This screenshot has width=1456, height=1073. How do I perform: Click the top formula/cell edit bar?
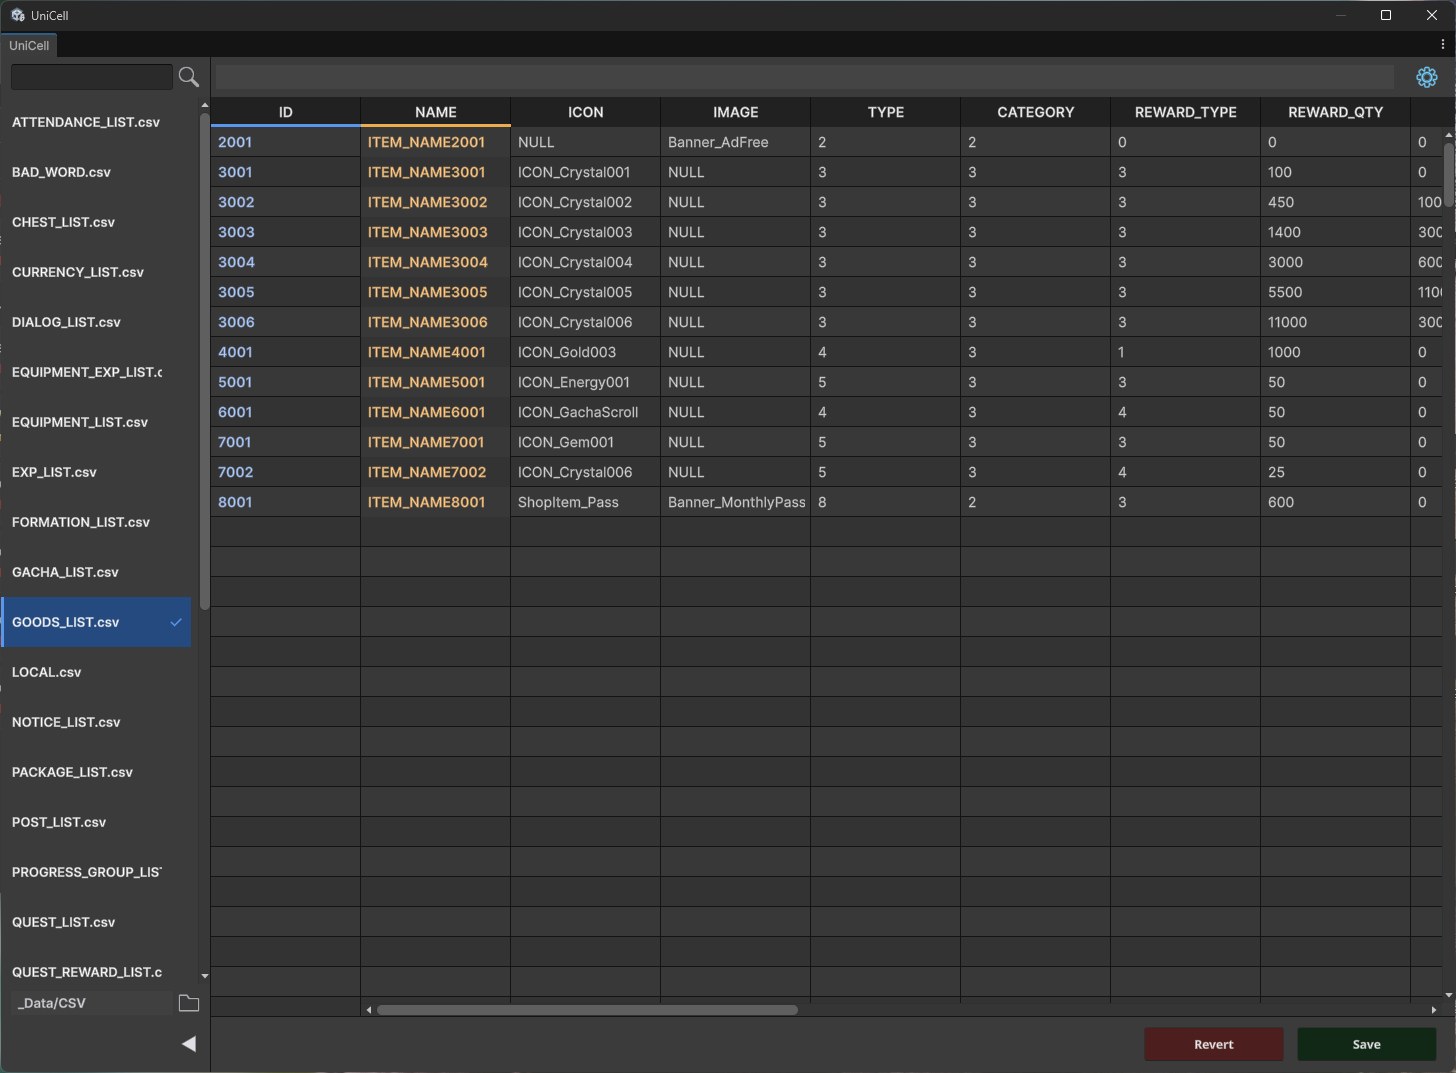tap(804, 77)
